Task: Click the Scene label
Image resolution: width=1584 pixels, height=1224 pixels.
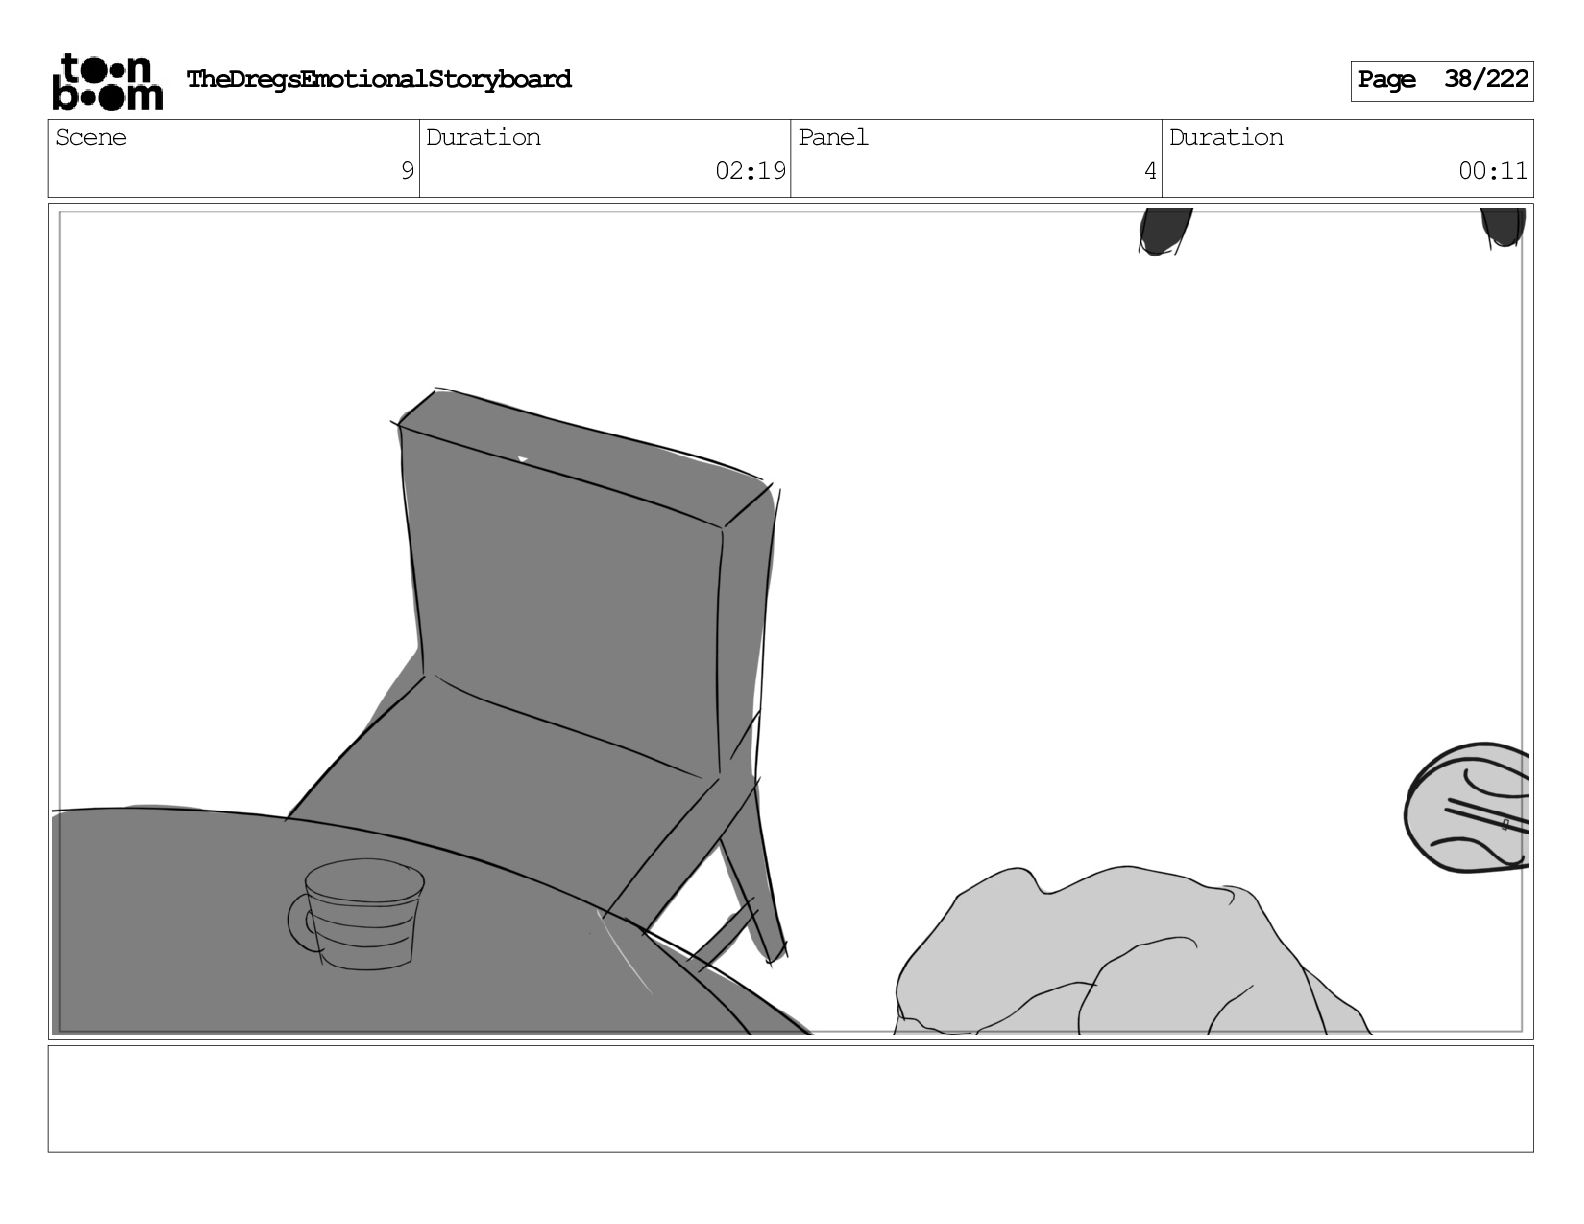Action: pyautogui.click(x=91, y=137)
